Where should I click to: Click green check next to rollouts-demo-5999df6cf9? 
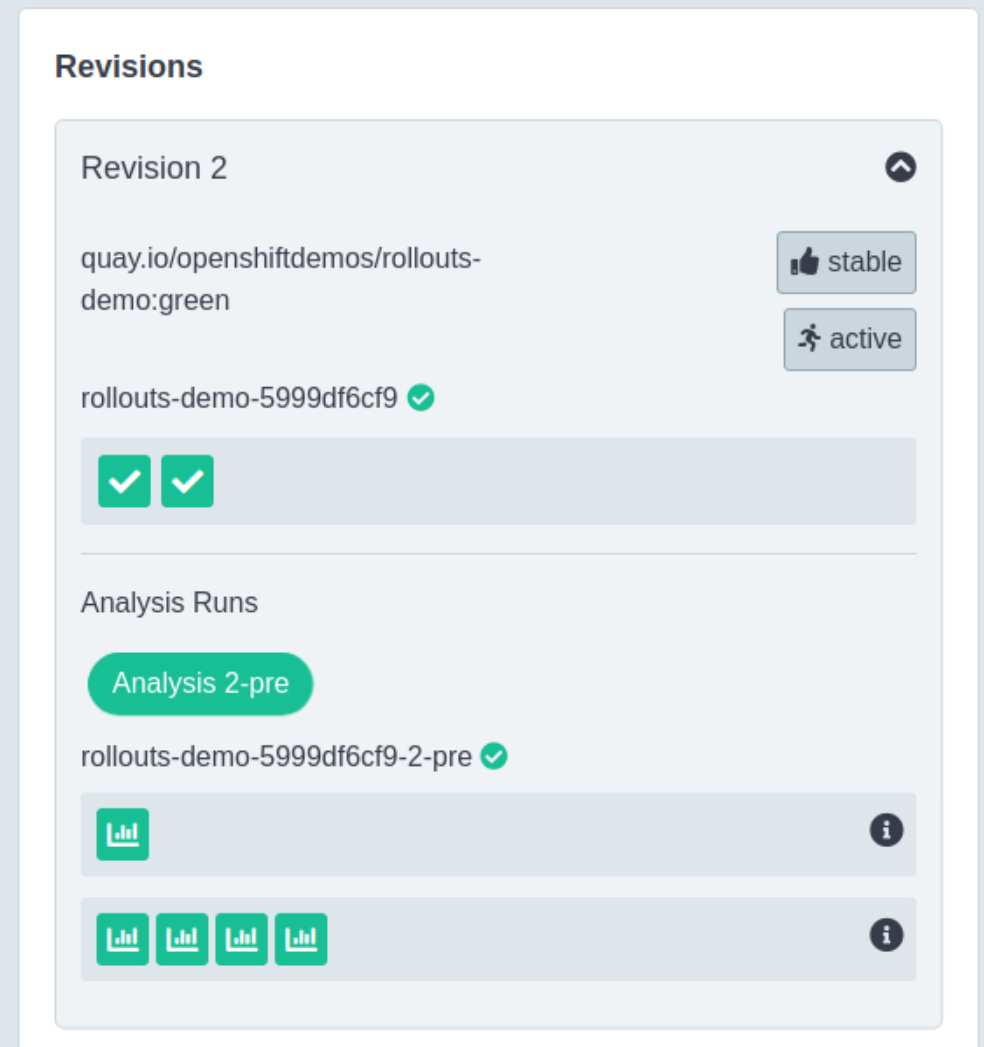point(421,398)
